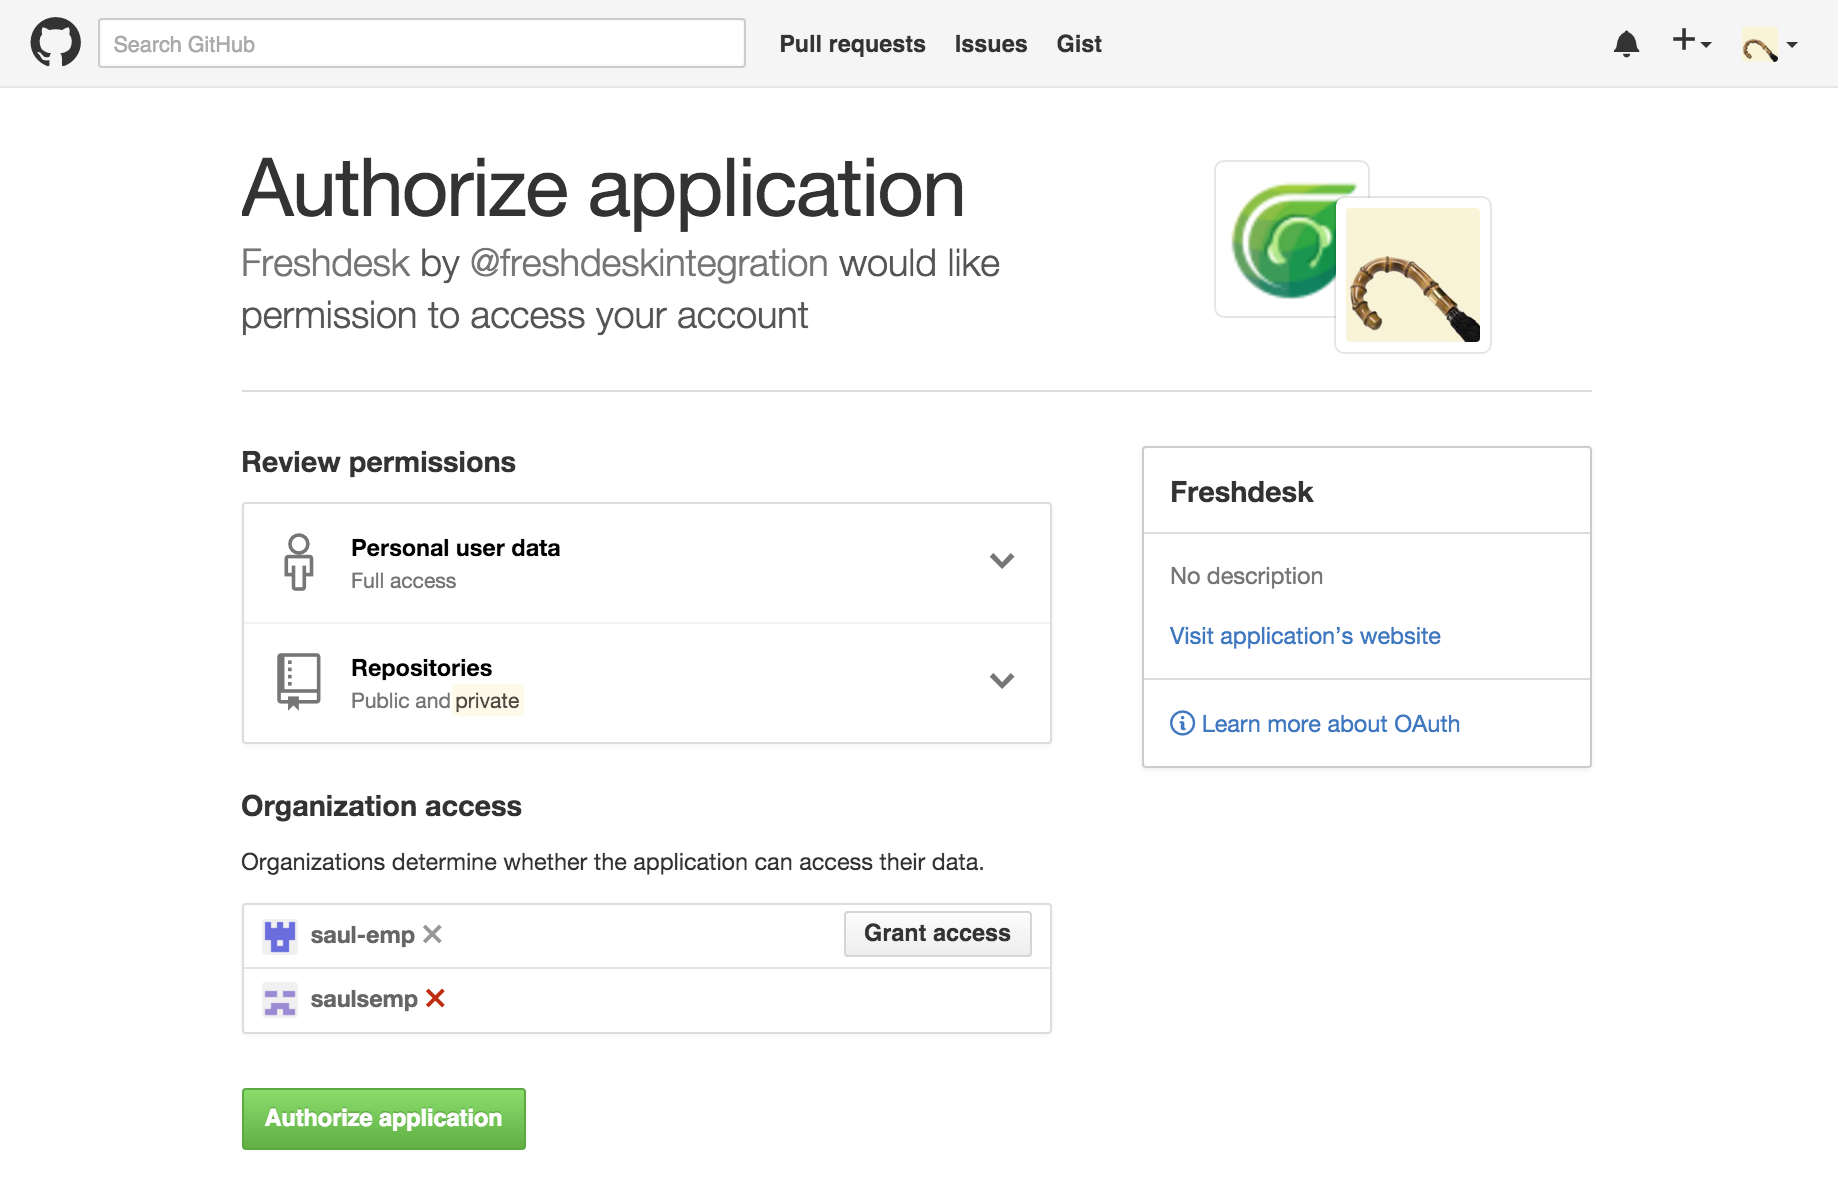
Task: Click the Personal user data person icon
Action: [x=298, y=562]
